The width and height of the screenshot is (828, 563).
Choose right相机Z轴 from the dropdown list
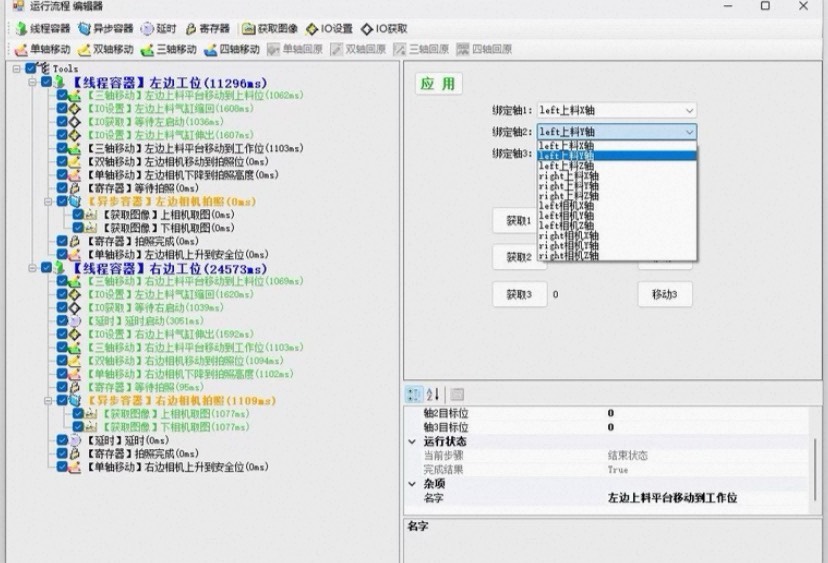[x=617, y=256]
